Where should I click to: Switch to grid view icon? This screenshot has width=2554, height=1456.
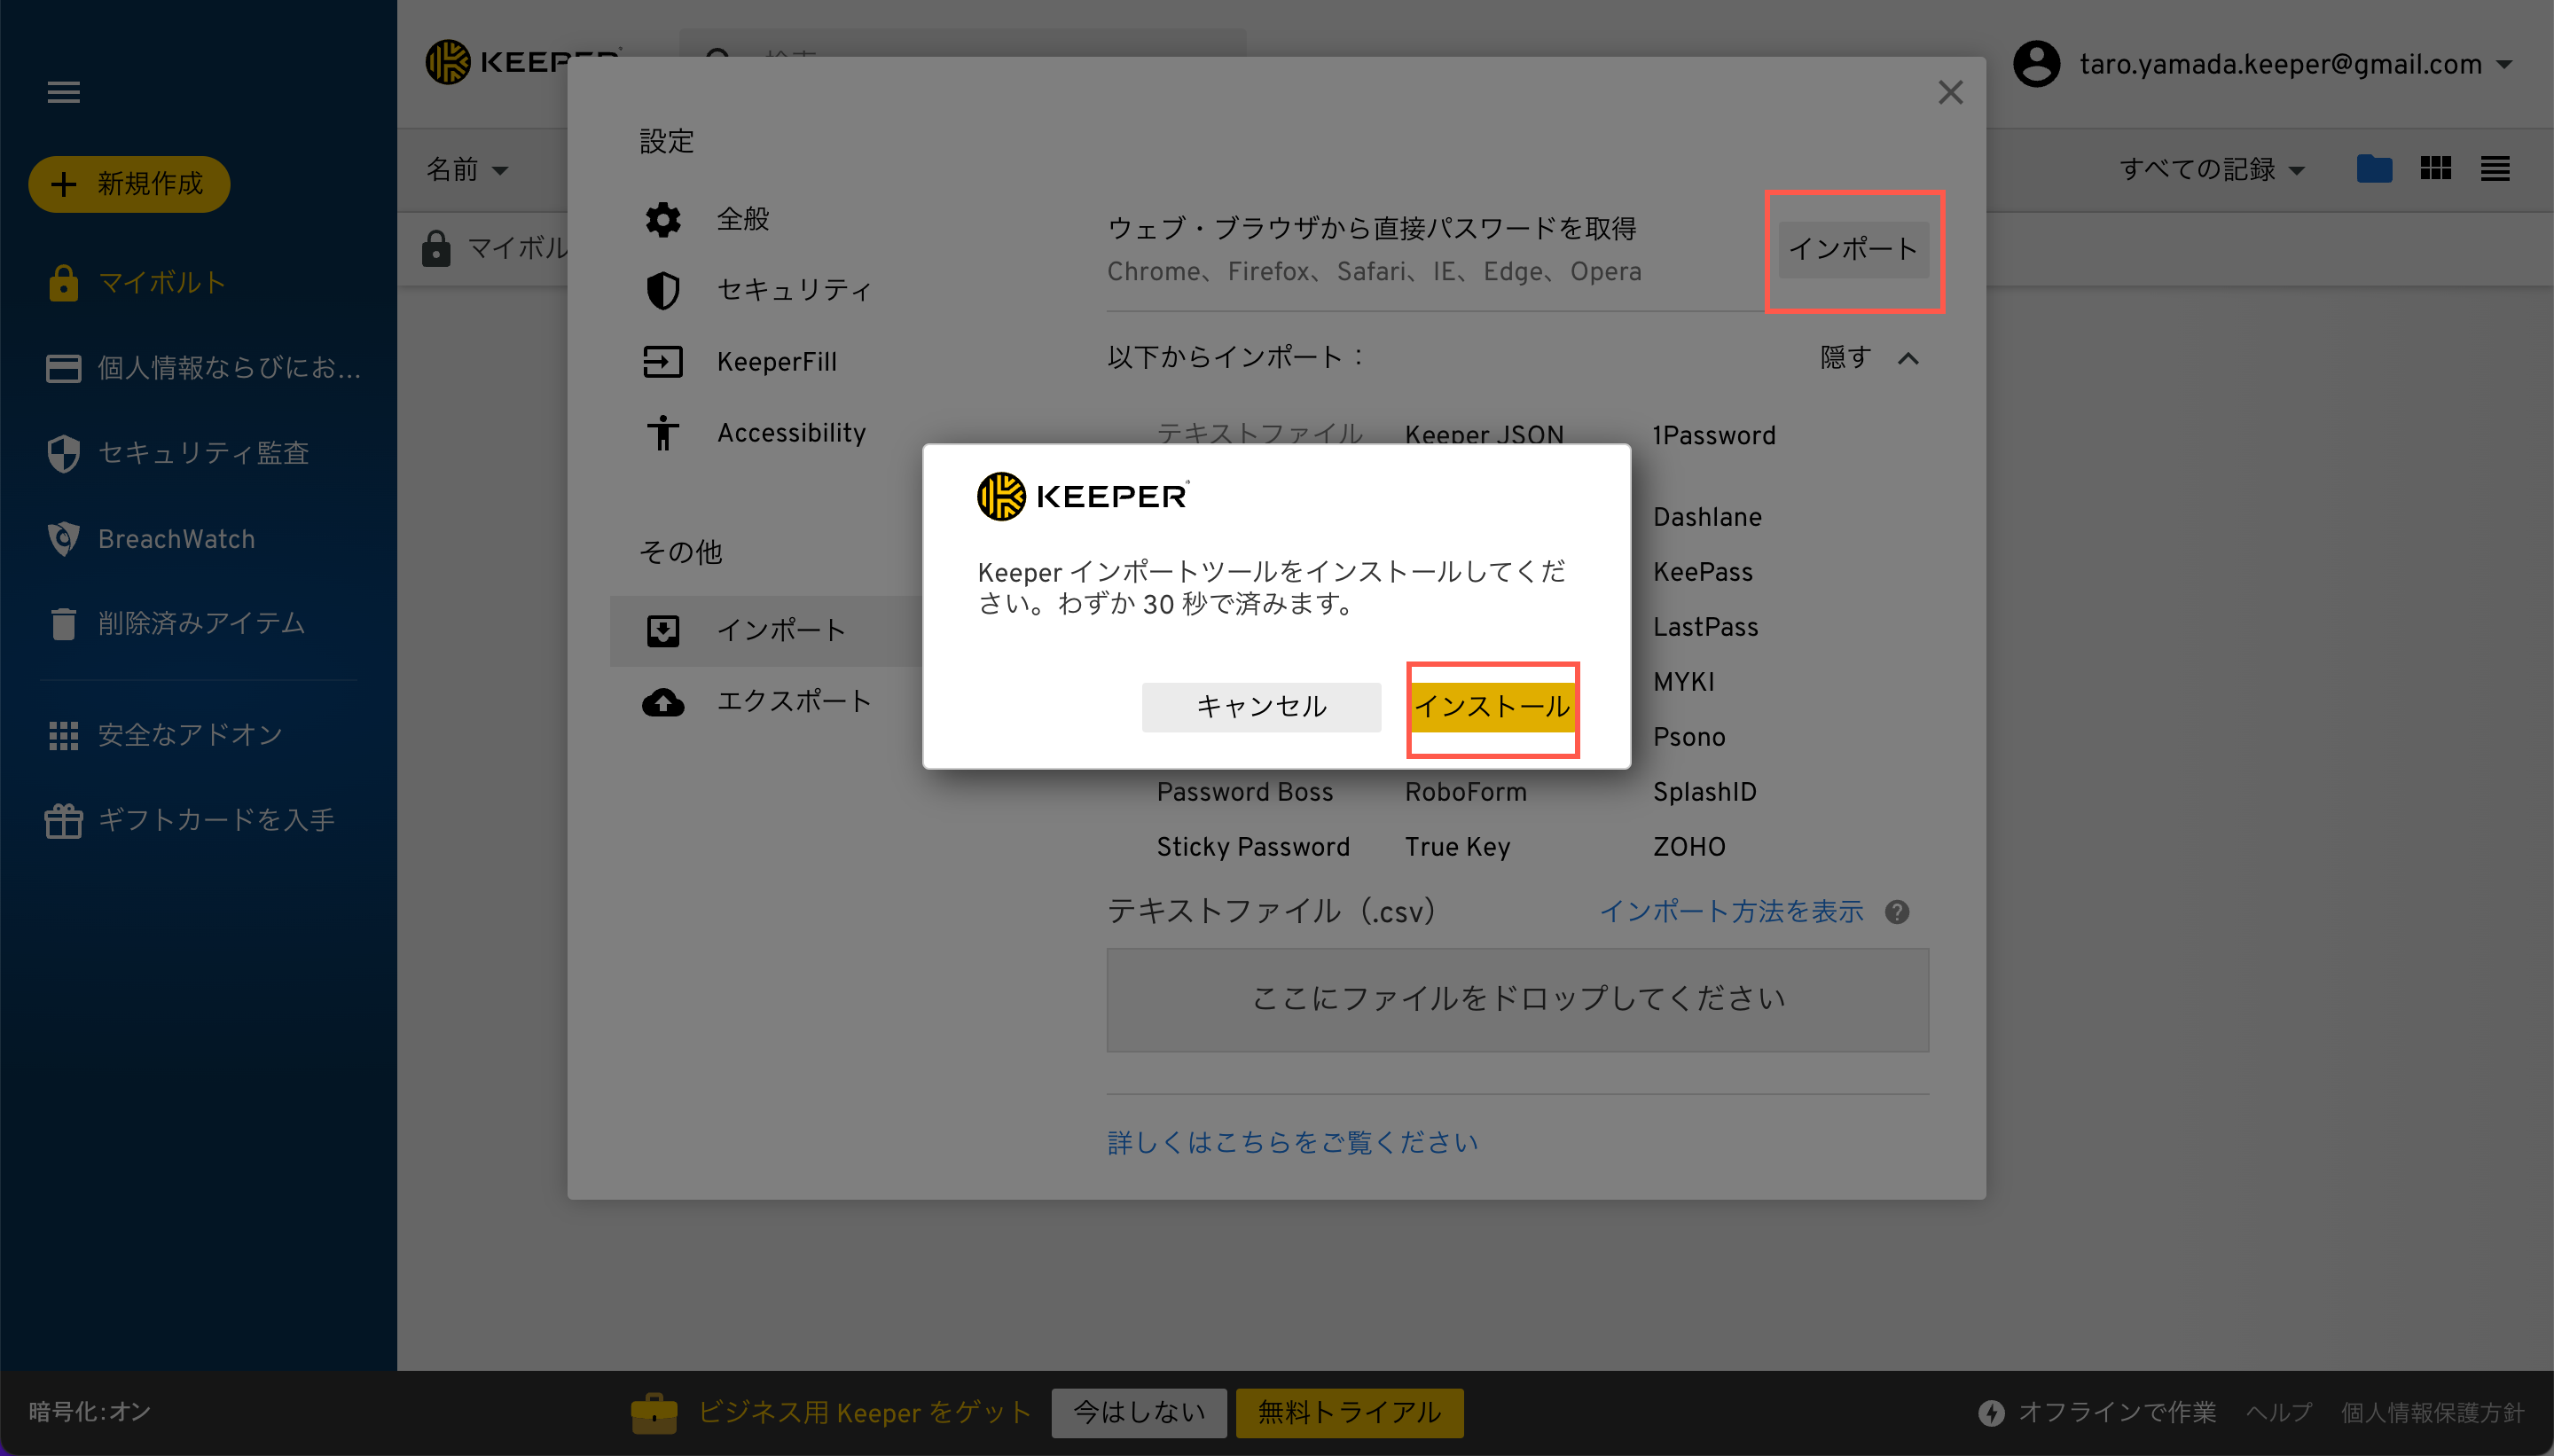pyautogui.click(x=2435, y=168)
